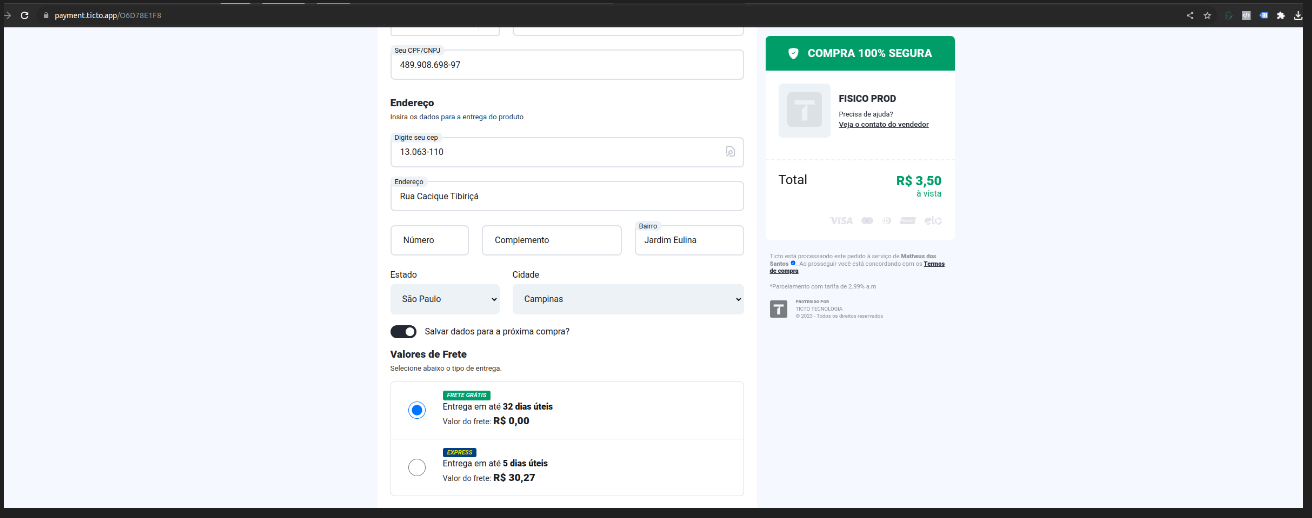The width and height of the screenshot is (1312, 518).
Task: Click the address bar URL
Action: coord(110,16)
